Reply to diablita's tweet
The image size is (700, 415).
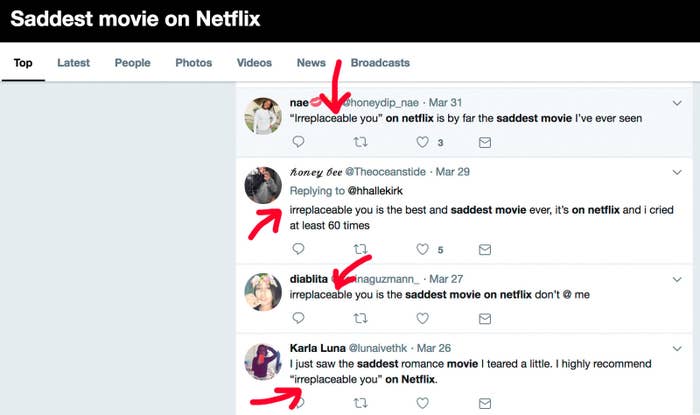(298, 318)
